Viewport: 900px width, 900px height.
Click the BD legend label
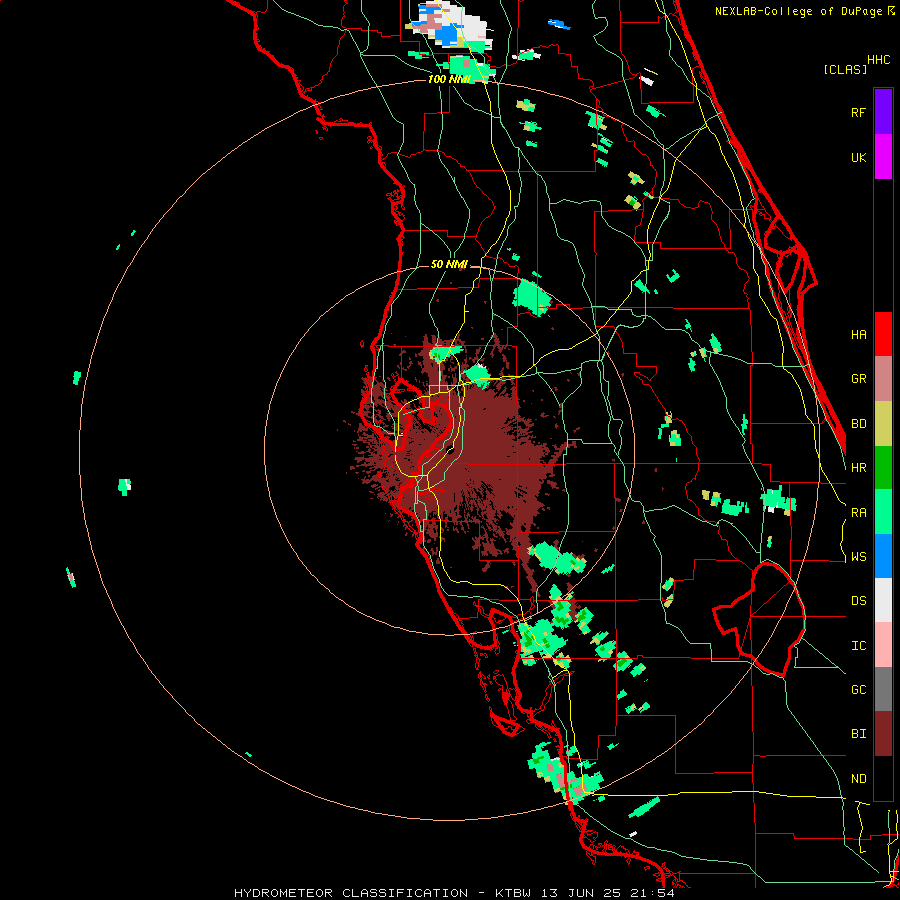(x=858, y=424)
